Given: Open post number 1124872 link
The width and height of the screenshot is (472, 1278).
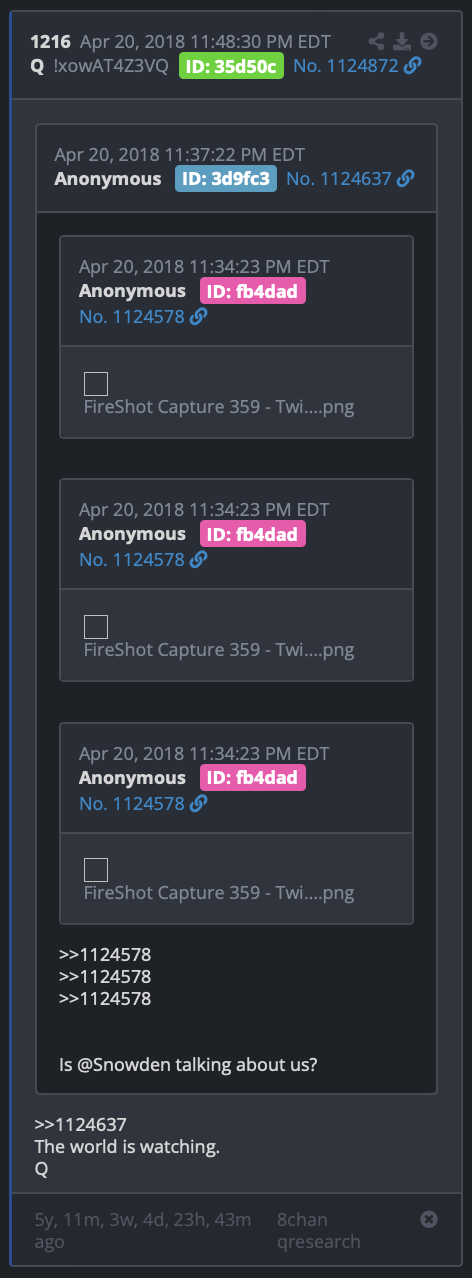Looking at the screenshot, I should point(344,66).
